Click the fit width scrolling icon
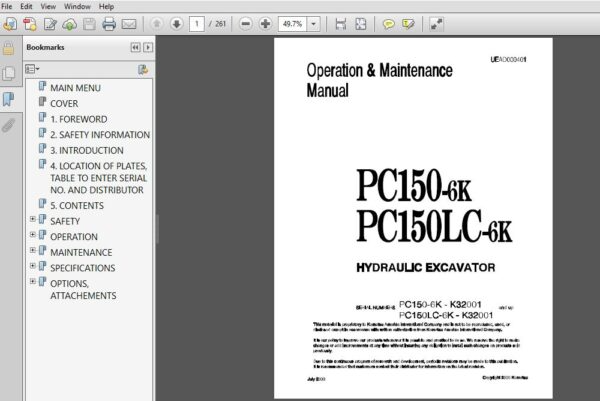600x401 pixels. tap(341, 24)
